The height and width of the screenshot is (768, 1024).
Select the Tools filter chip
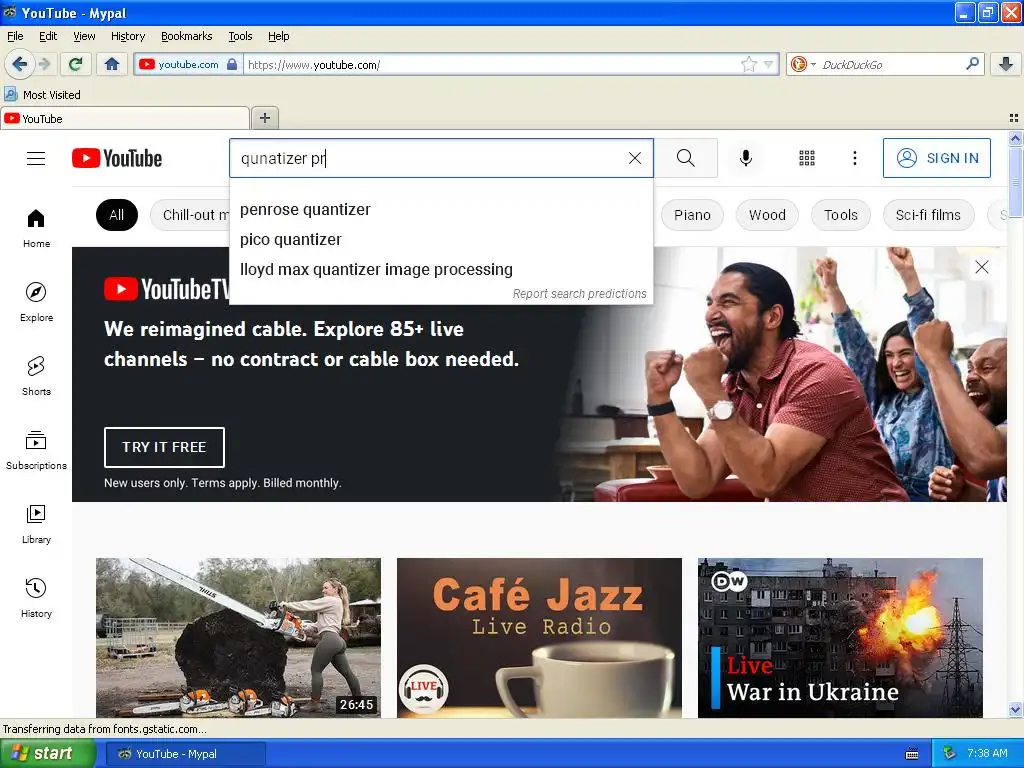840,215
